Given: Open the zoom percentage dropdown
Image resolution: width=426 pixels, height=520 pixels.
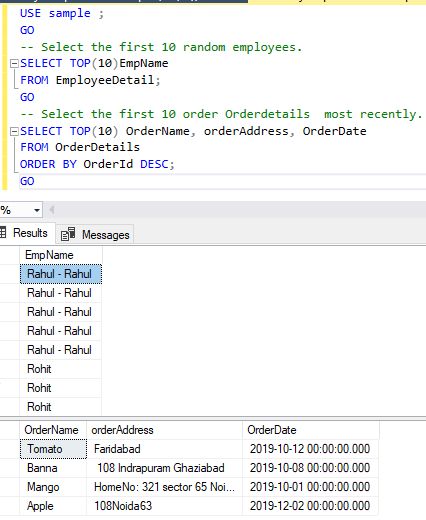Looking at the screenshot, I should click(37, 210).
